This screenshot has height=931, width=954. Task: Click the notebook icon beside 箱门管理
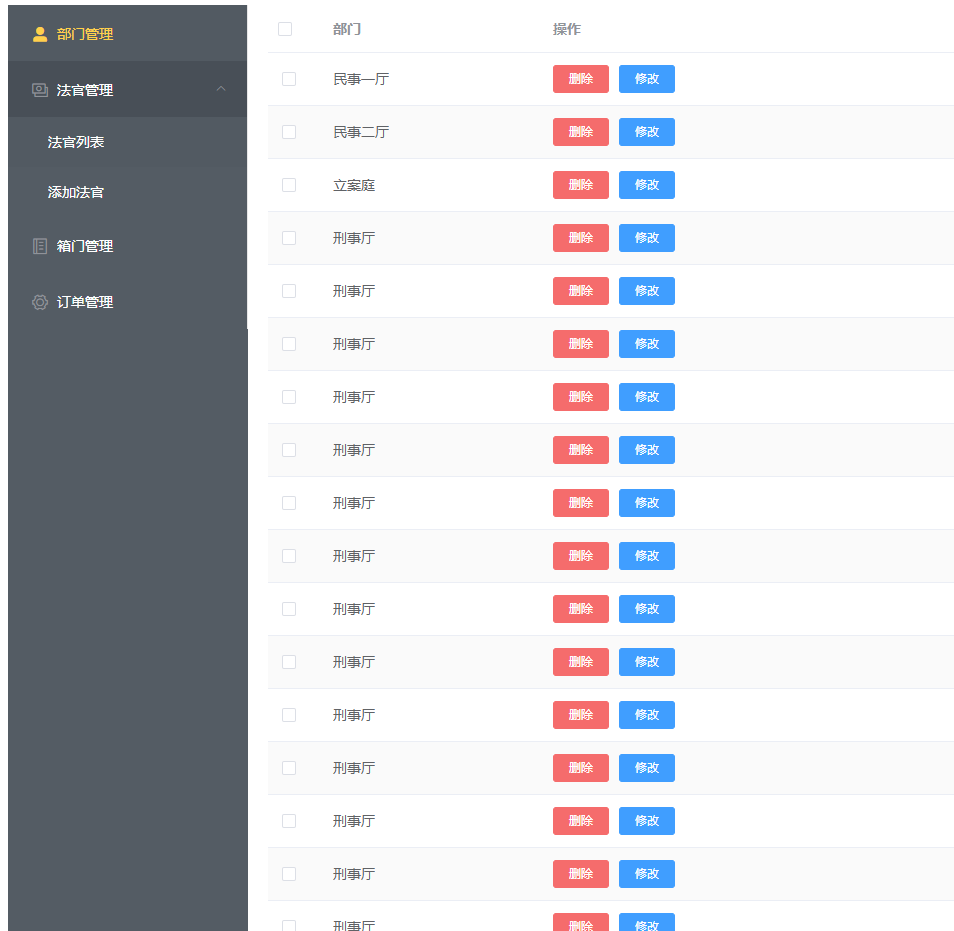40,246
